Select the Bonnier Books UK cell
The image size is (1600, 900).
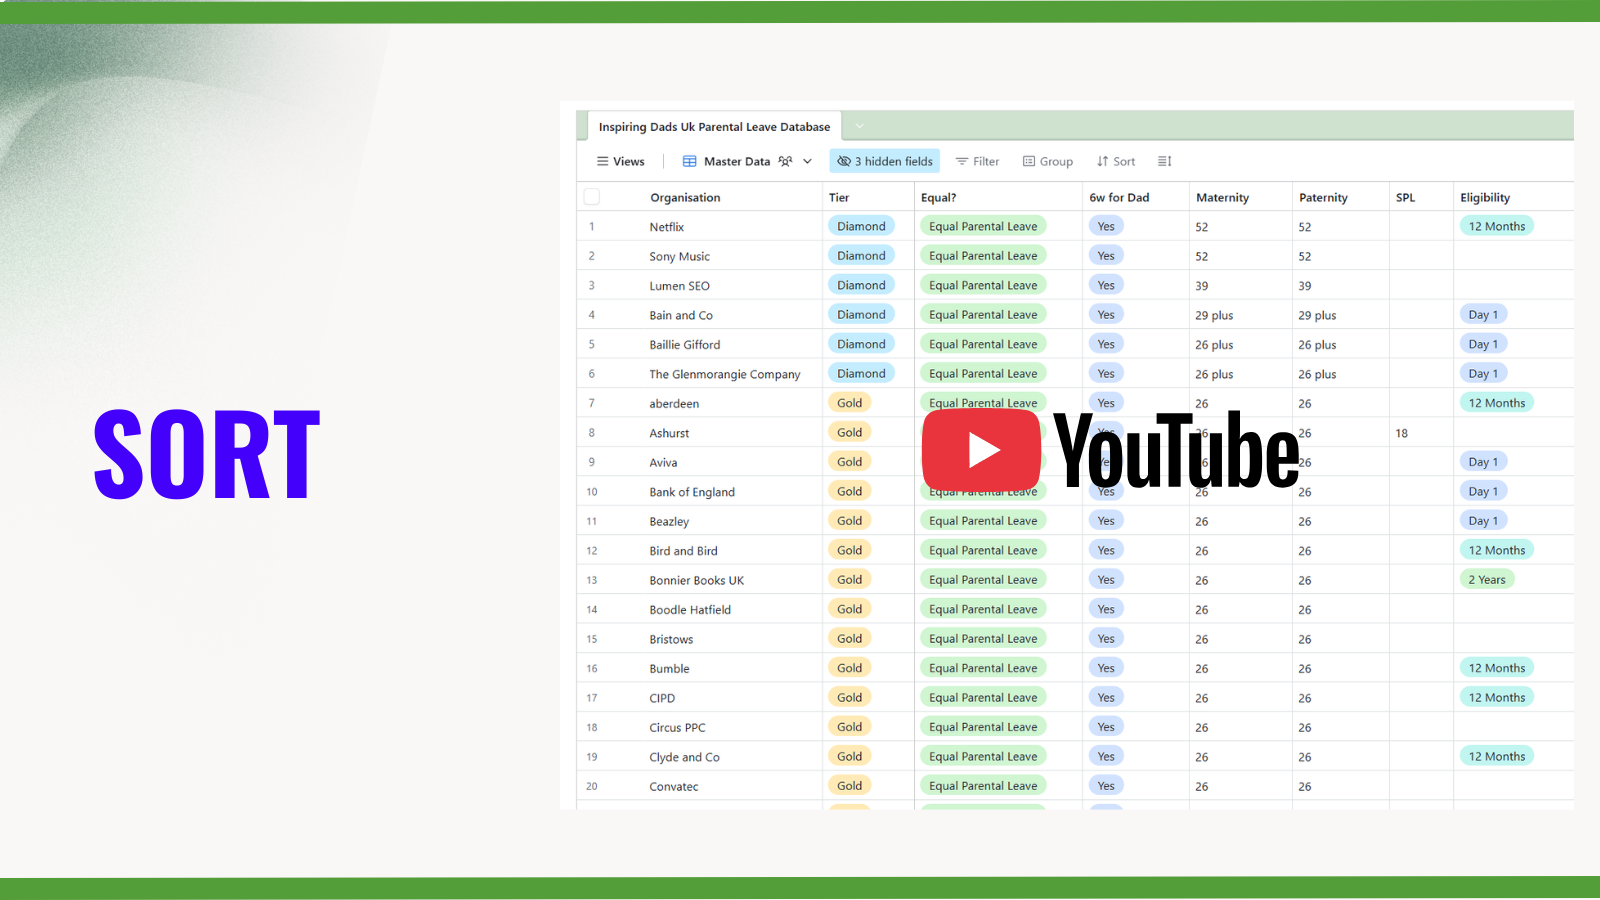click(x=696, y=581)
